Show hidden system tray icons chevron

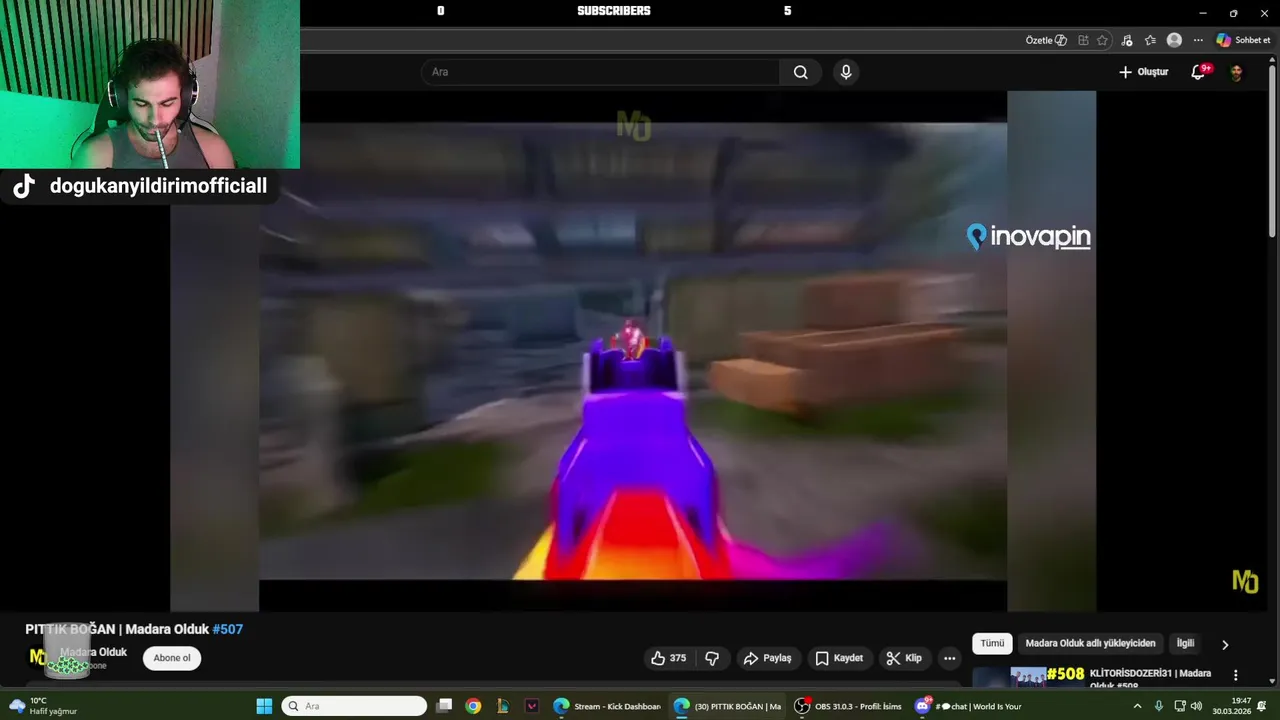coord(1137,706)
